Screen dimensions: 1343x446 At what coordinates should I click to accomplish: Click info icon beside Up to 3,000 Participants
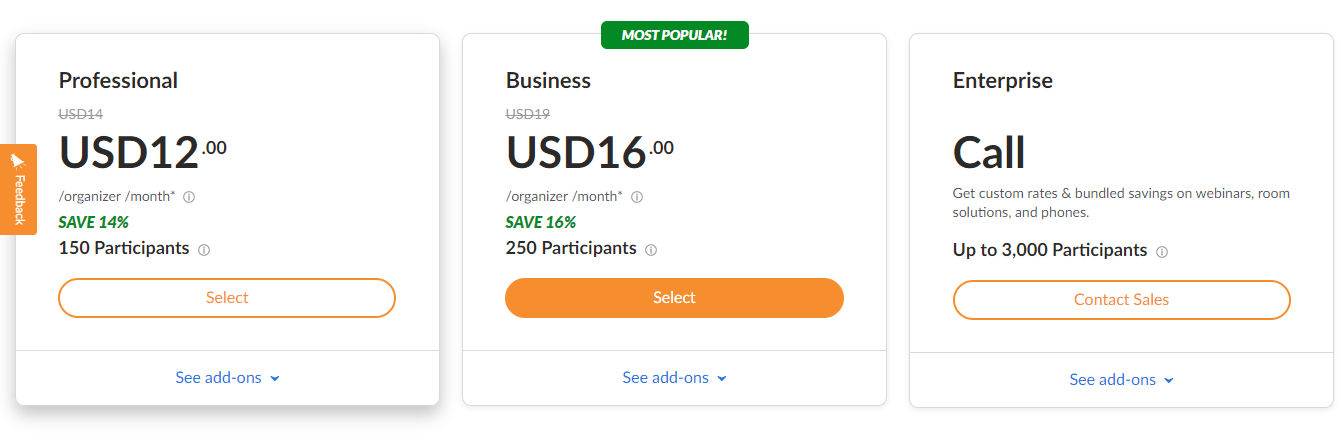1162,252
